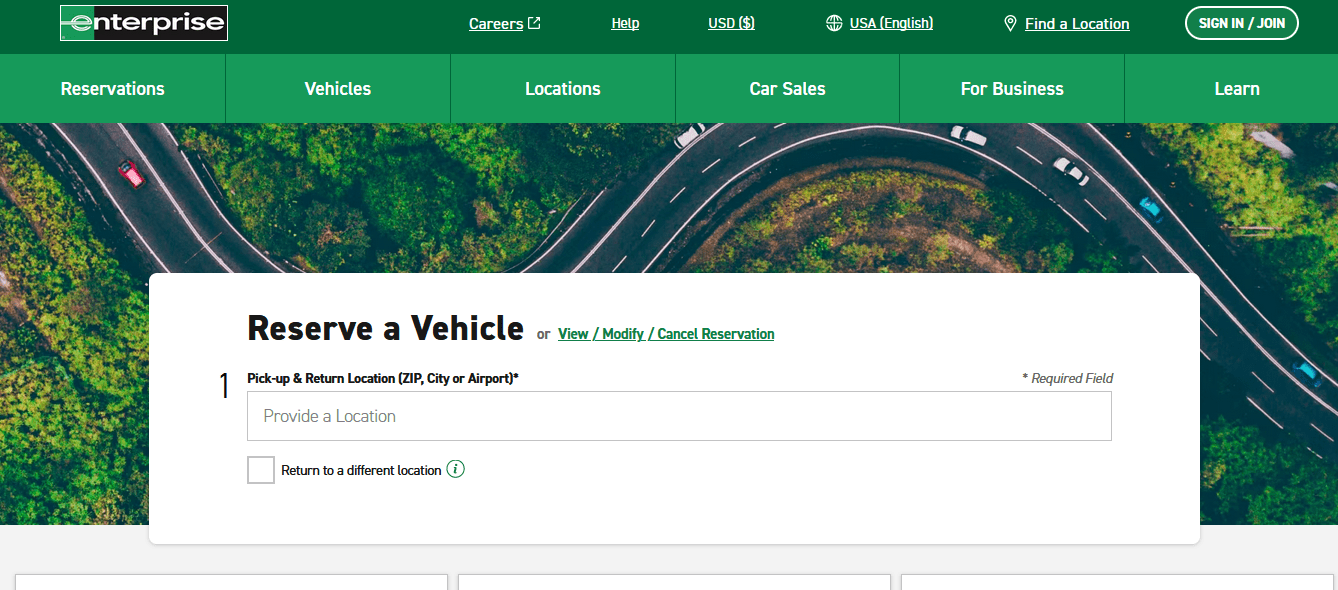Open the USA (English) language selector

coord(891,22)
